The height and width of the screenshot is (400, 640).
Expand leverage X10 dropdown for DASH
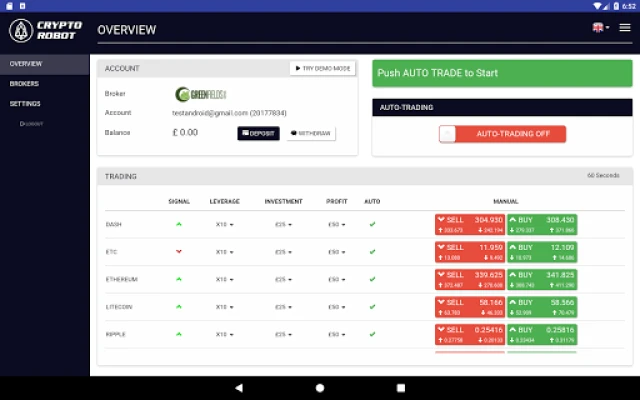tap(225, 224)
